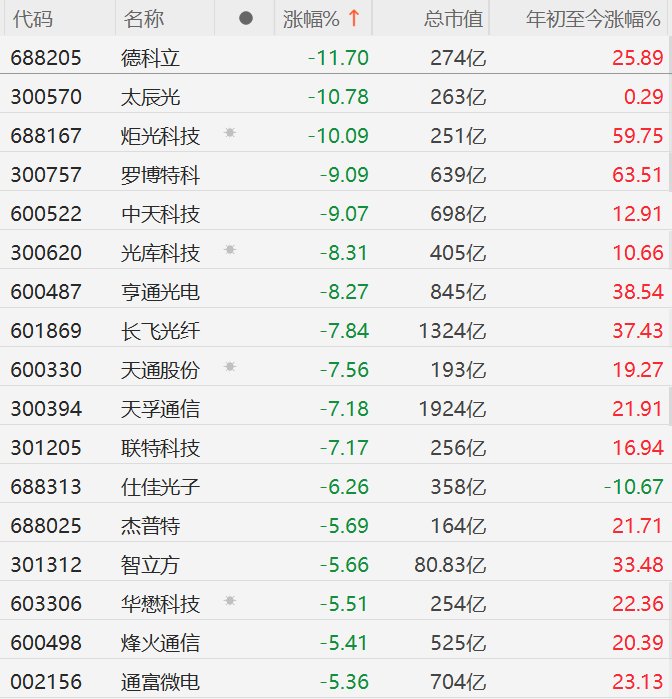Select stock code 301312
The width and height of the screenshot is (672, 699).
click(x=46, y=565)
